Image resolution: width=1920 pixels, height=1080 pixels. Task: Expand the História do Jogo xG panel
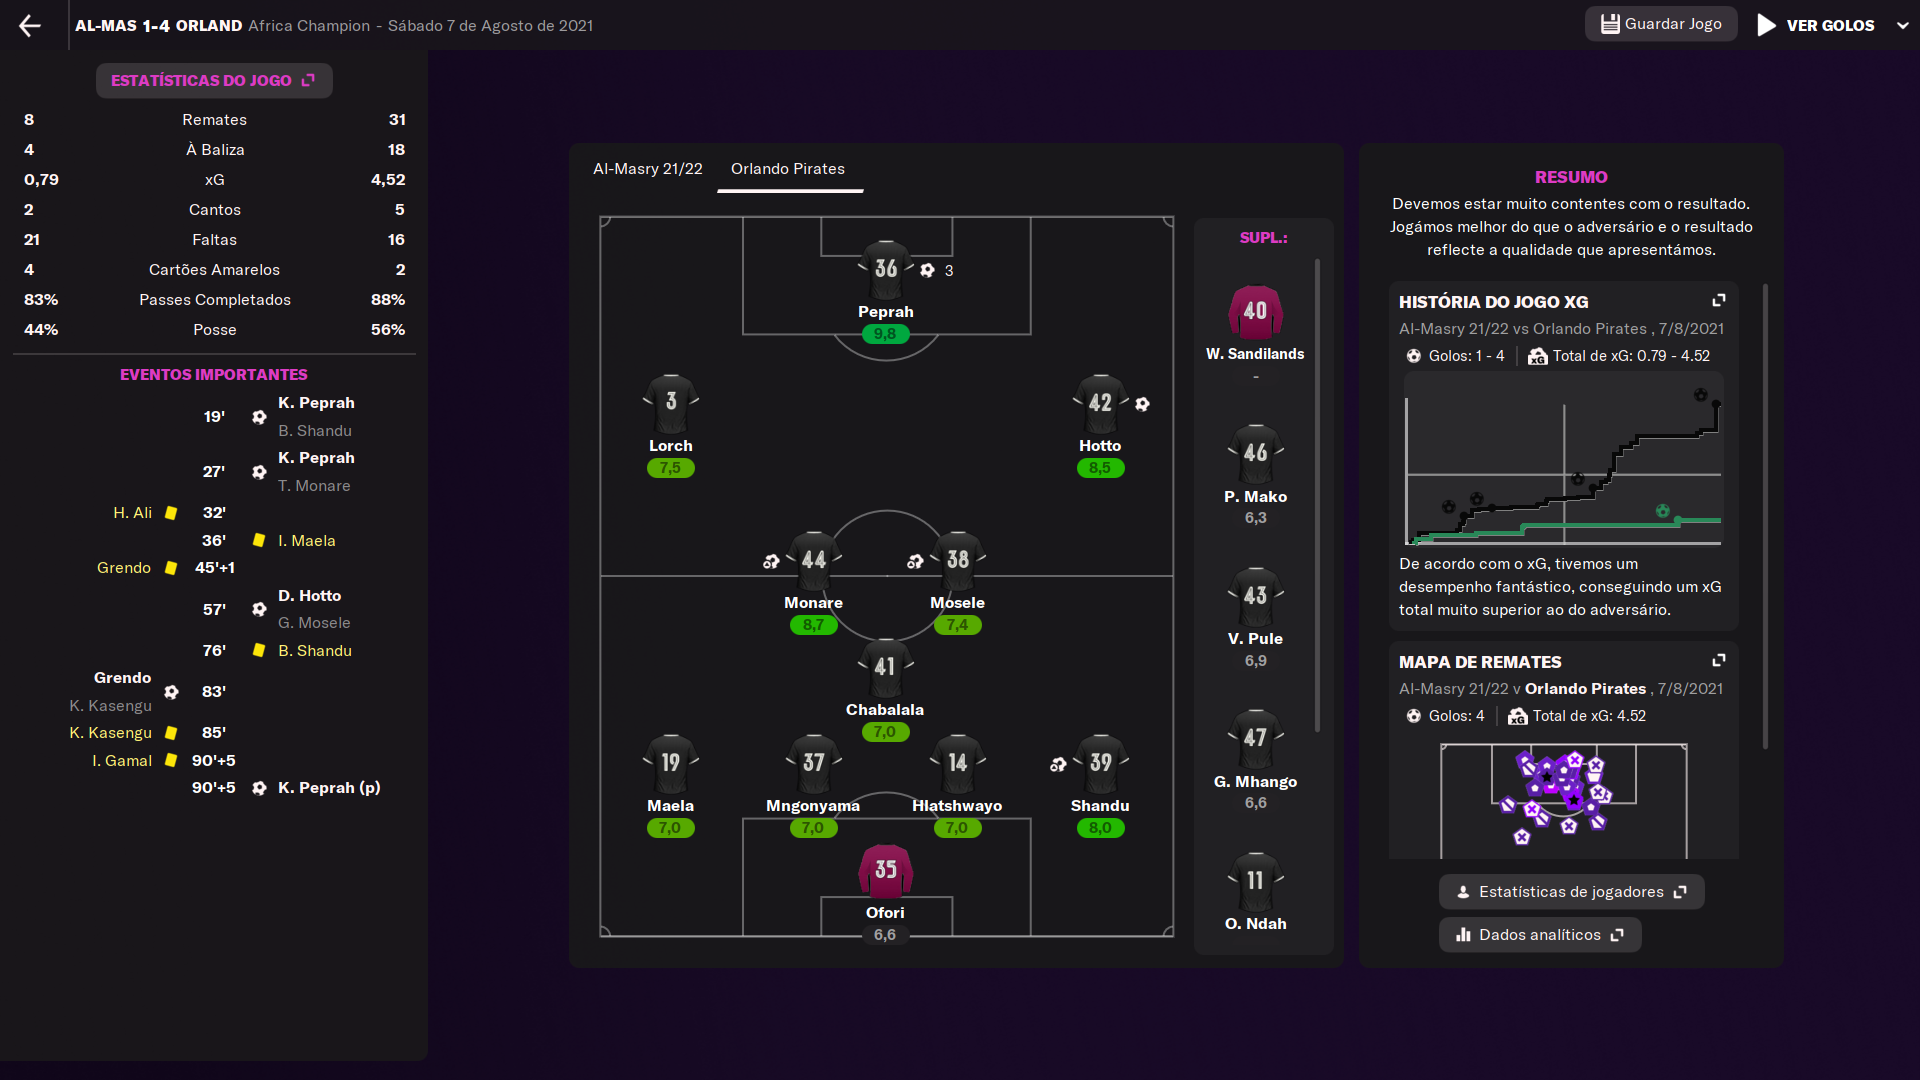click(x=1719, y=301)
